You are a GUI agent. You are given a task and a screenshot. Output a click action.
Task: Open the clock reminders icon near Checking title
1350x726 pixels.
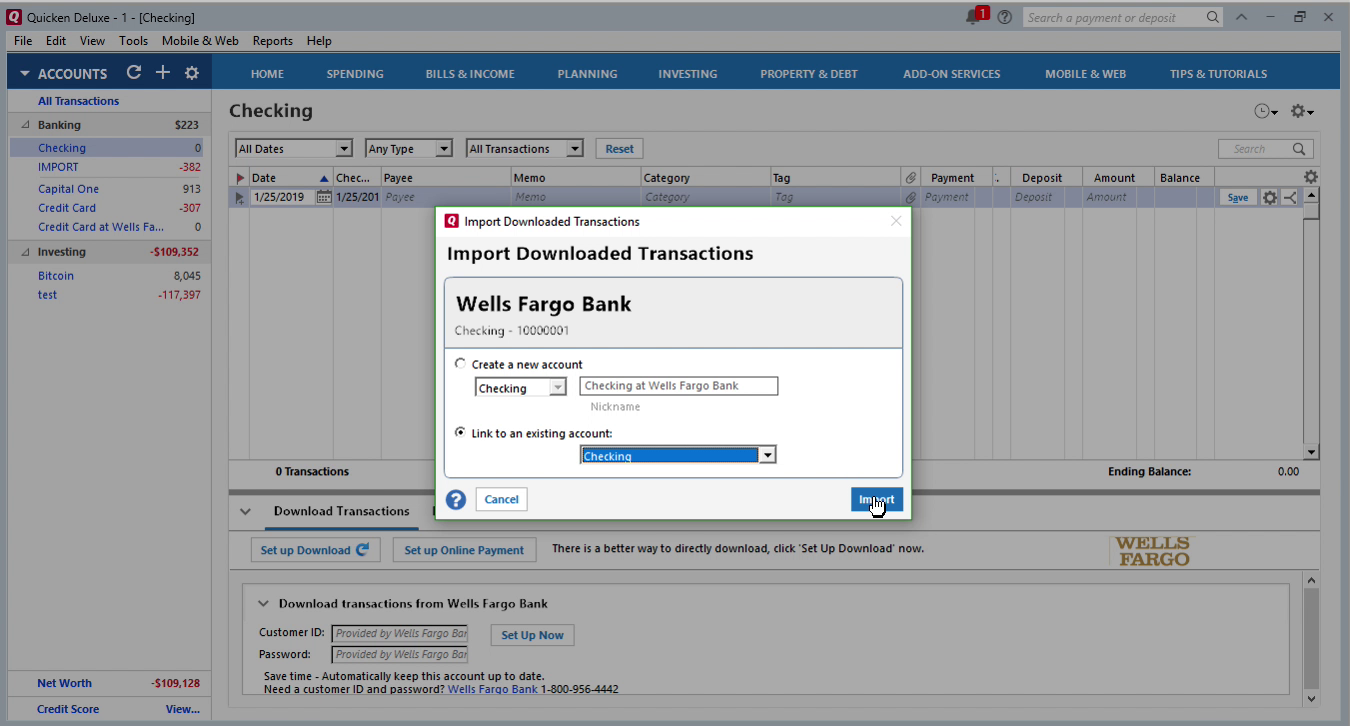click(1265, 111)
